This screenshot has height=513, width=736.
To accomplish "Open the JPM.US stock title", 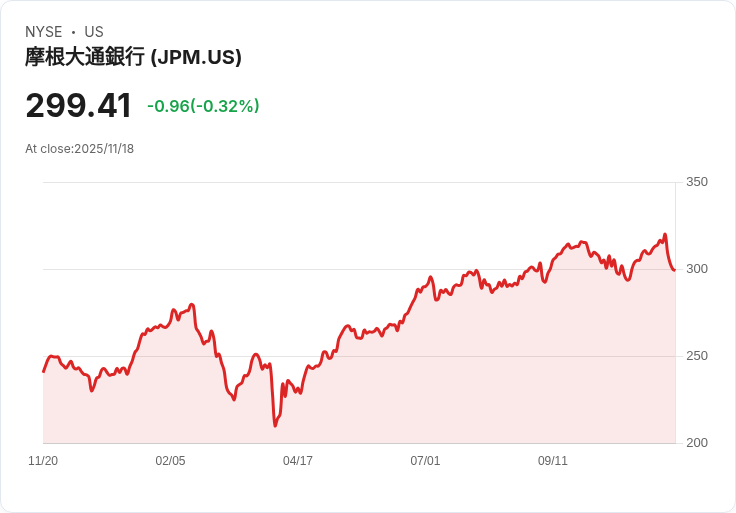I will click(133, 57).
